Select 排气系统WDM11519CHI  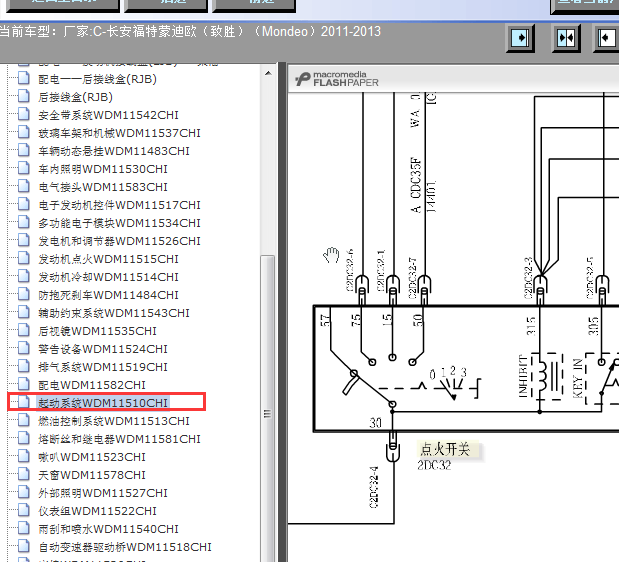click(103, 367)
